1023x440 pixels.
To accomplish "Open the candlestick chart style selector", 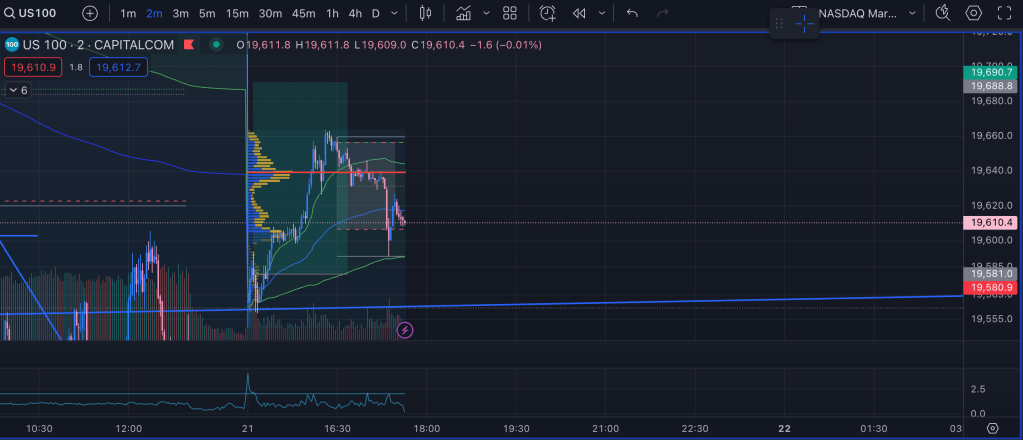I will pos(425,13).
